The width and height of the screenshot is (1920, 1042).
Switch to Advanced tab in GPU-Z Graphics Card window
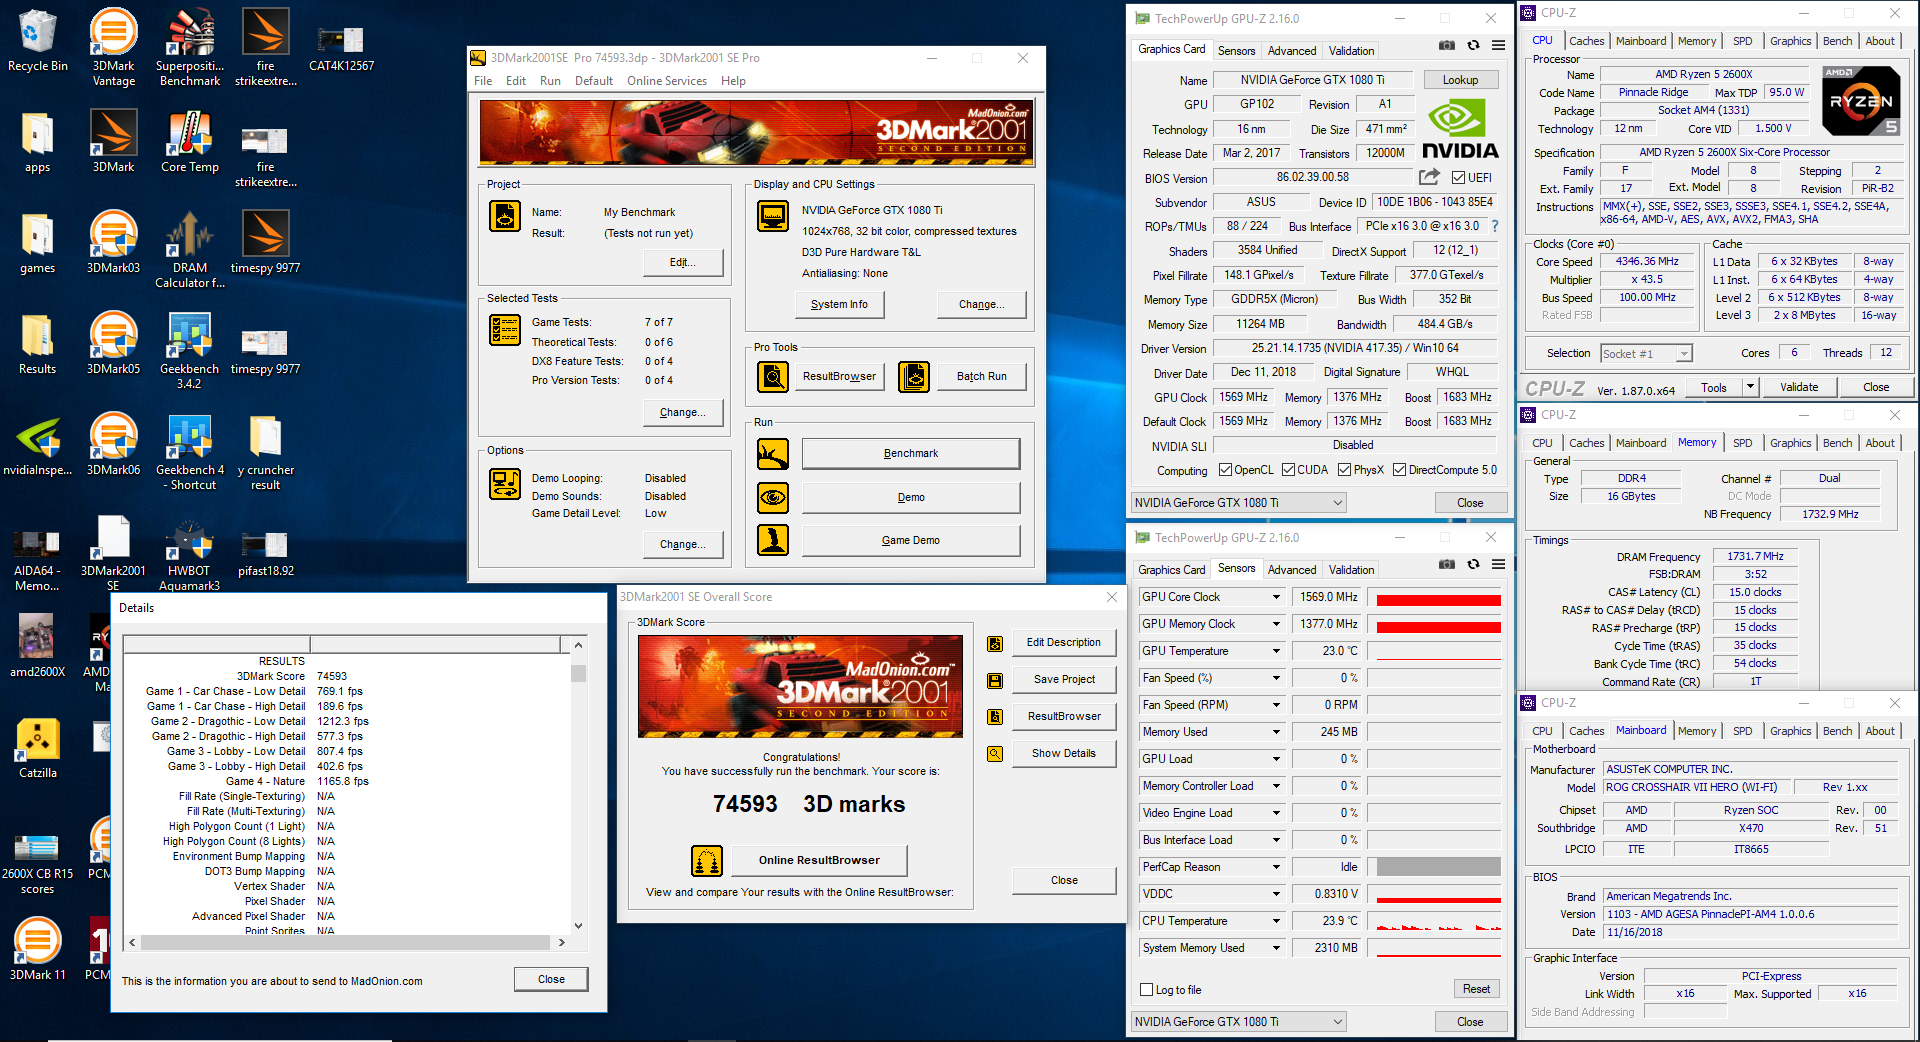pyautogui.click(x=1292, y=51)
